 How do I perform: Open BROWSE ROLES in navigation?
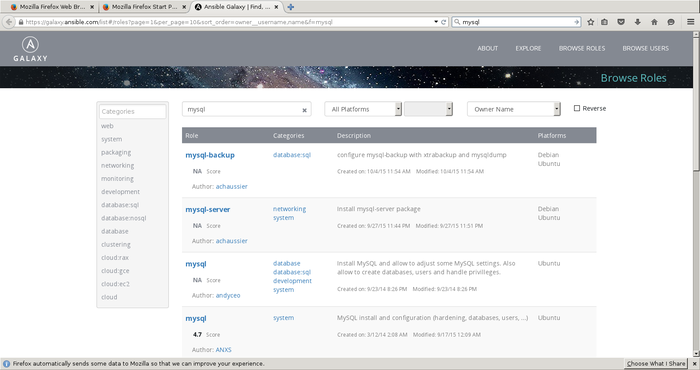pyautogui.click(x=582, y=48)
